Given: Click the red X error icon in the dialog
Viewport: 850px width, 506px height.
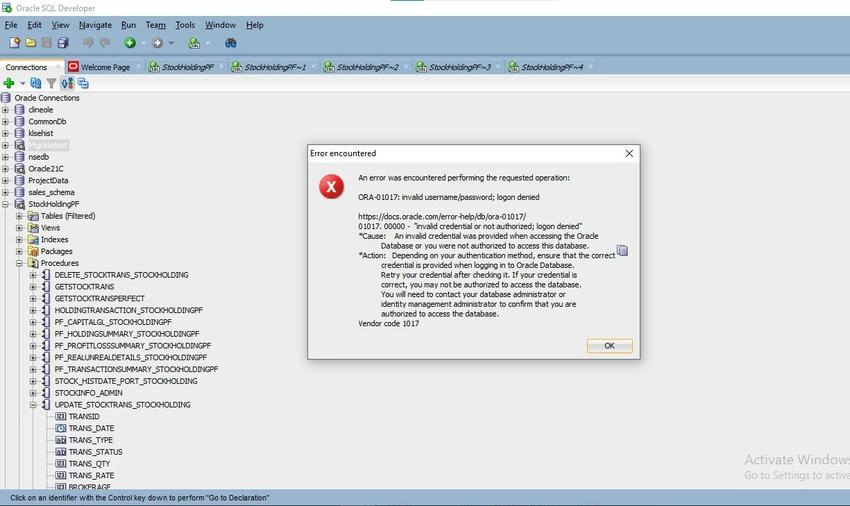Looking at the screenshot, I should pyautogui.click(x=331, y=187).
